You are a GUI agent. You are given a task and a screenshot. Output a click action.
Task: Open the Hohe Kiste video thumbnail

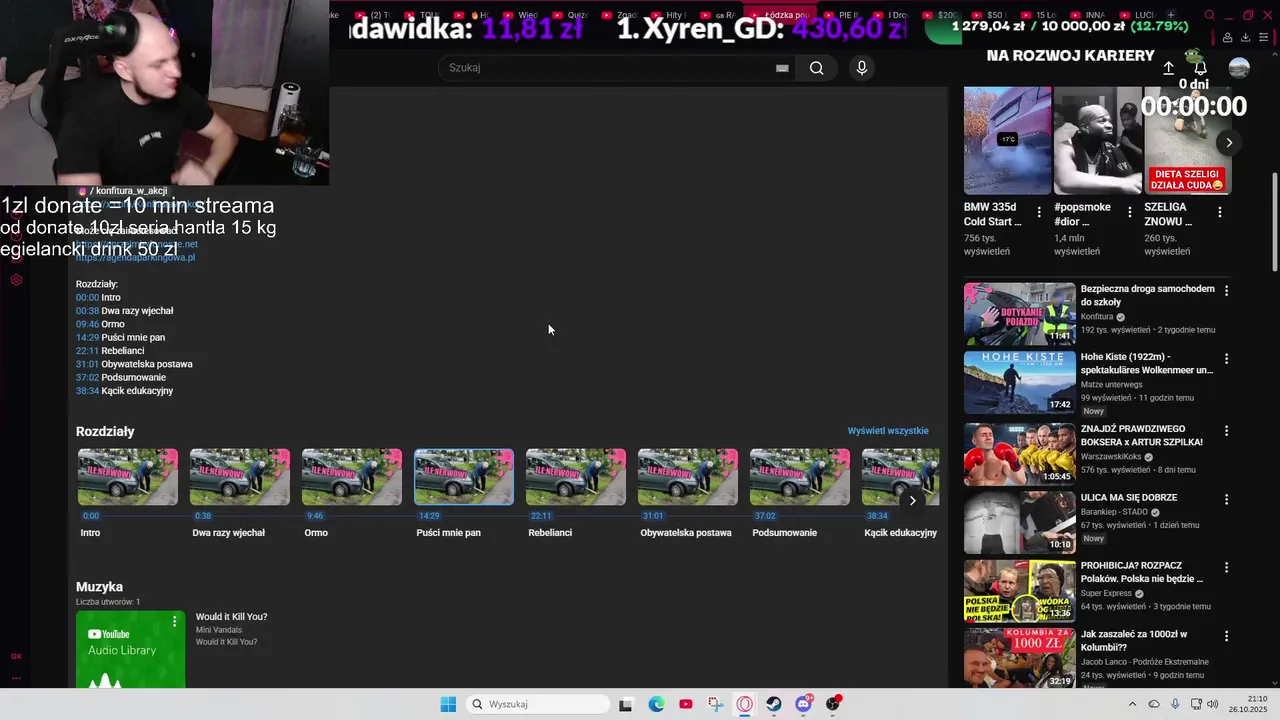[1019, 382]
